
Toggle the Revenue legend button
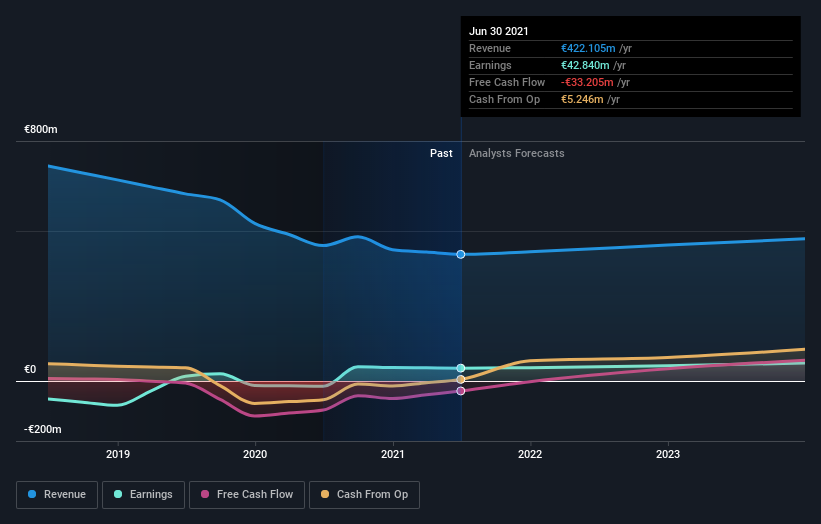57,495
